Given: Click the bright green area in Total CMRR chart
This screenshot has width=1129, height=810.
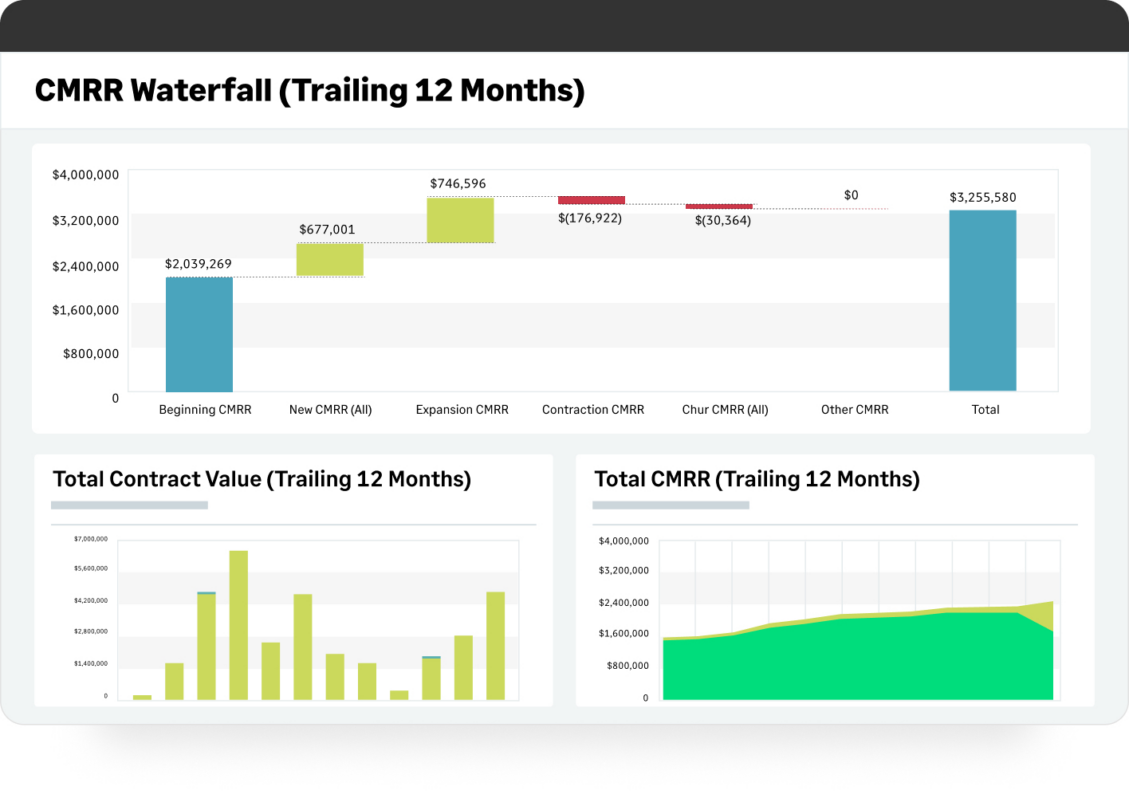Looking at the screenshot, I should 850,660.
